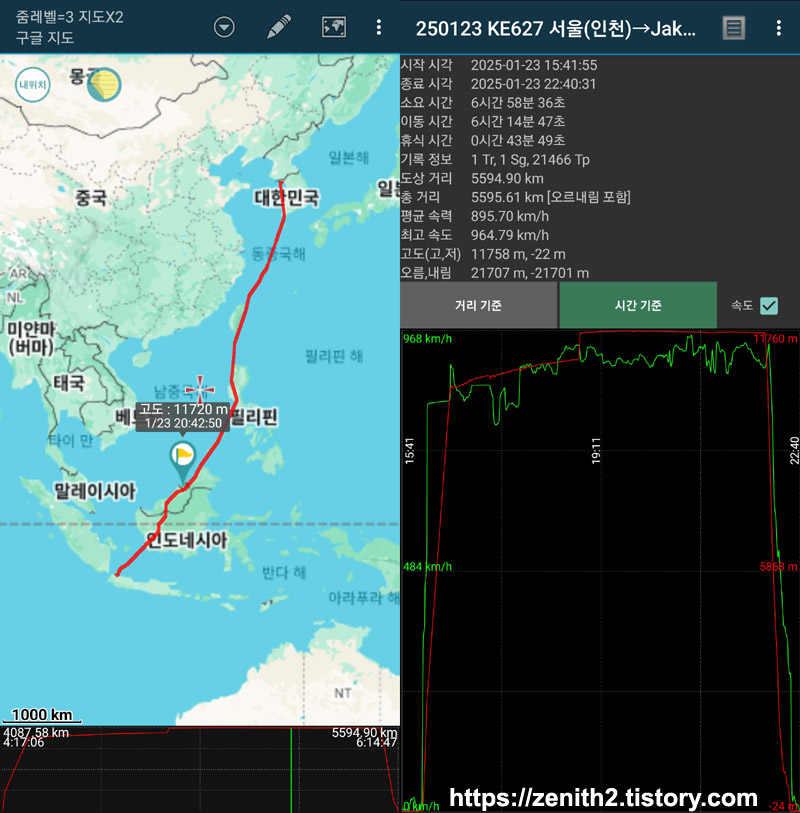
Task: Tap the red crosshair map center marker
Action: pos(200,388)
